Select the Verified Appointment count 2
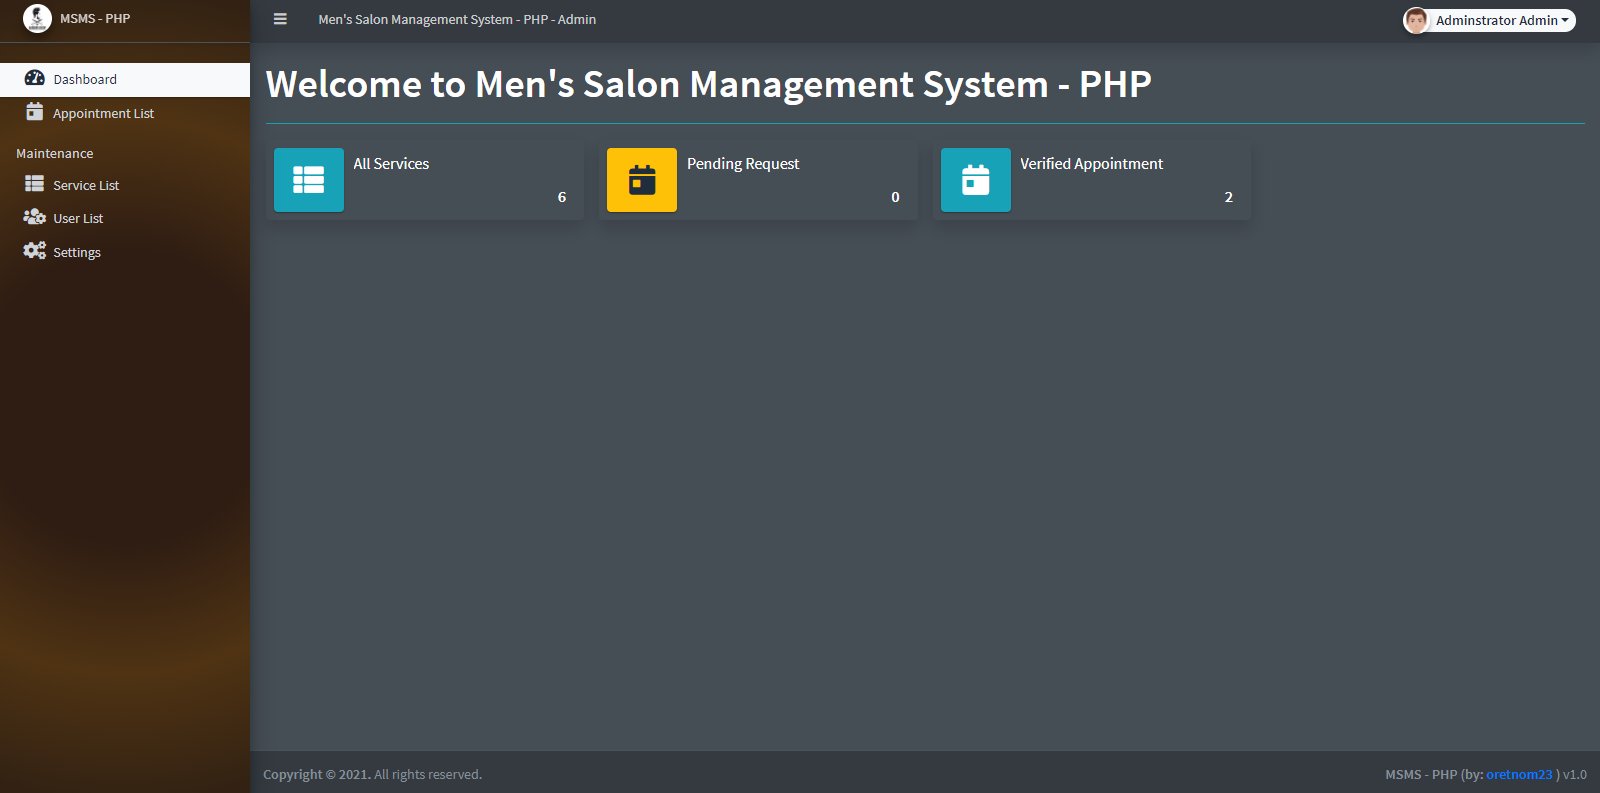 pyautogui.click(x=1229, y=197)
